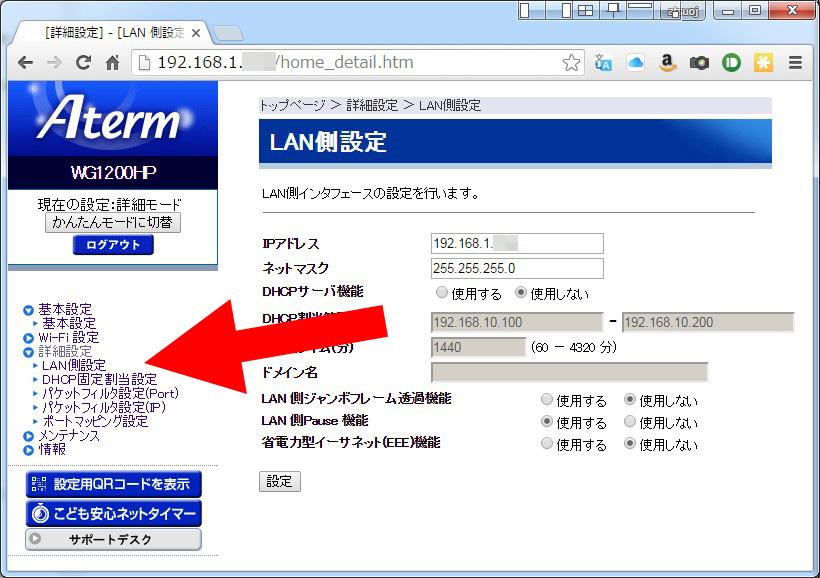The width and height of the screenshot is (820, 578).
Task: Click the 設定 submit button
Action: [x=280, y=481]
